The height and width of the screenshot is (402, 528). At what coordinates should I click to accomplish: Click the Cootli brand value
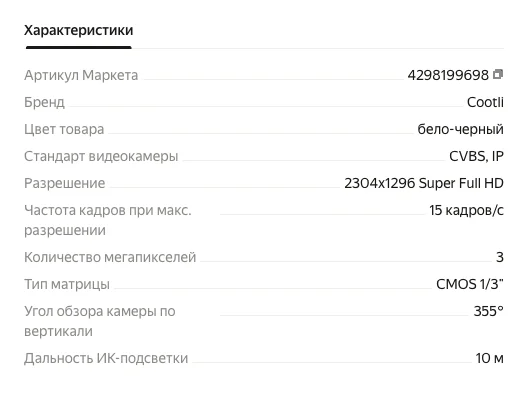(x=485, y=102)
